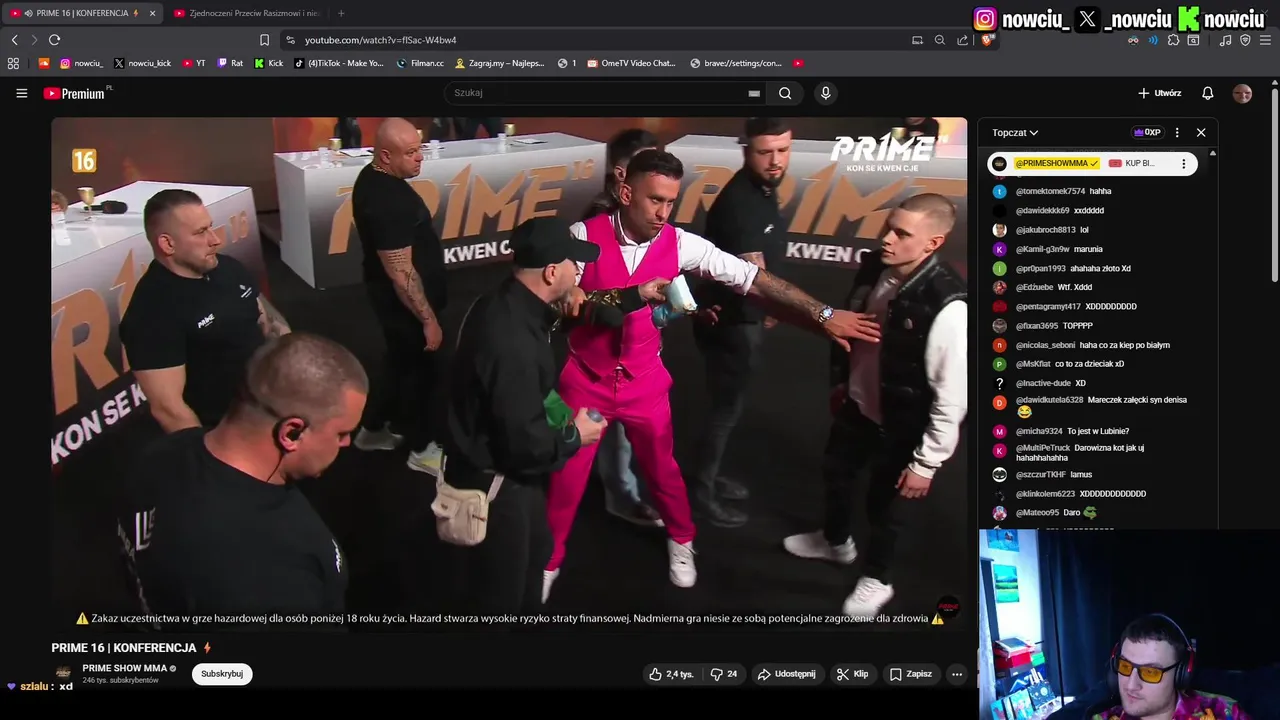Image resolution: width=1280 pixels, height=720 pixels.
Task: Switch to Zjednoczeni Przeciw Rasizmowi tab
Action: pos(247,13)
